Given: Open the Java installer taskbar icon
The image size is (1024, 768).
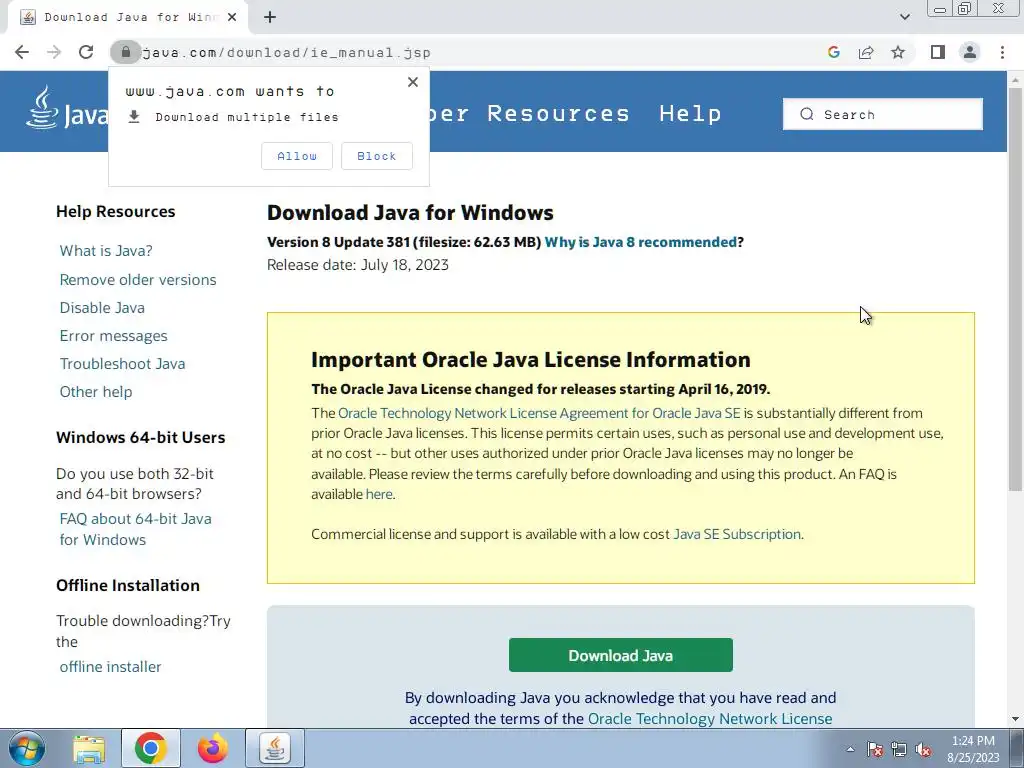Looking at the screenshot, I should coord(275,748).
